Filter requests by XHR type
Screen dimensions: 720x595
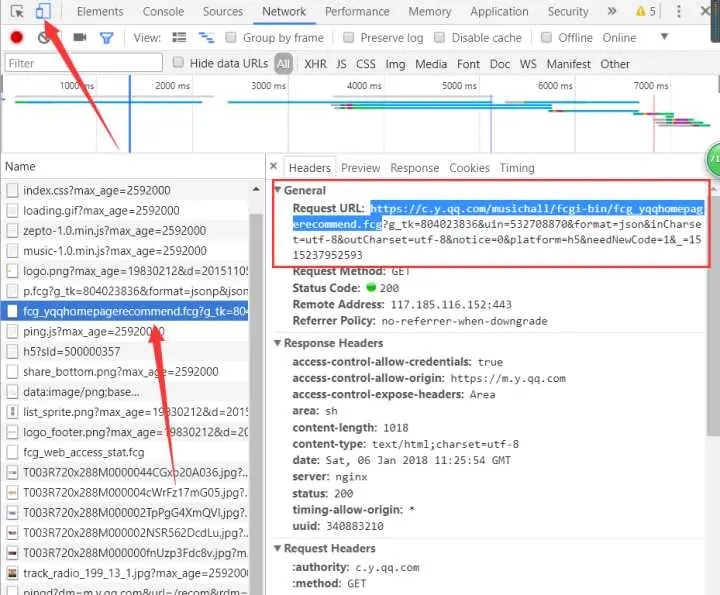pos(315,64)
